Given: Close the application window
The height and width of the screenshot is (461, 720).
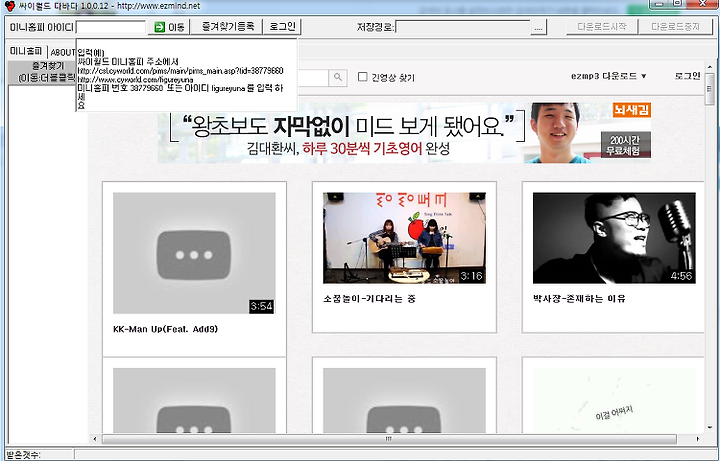Looking at the screenshot, I should click(x=702, y=4).
